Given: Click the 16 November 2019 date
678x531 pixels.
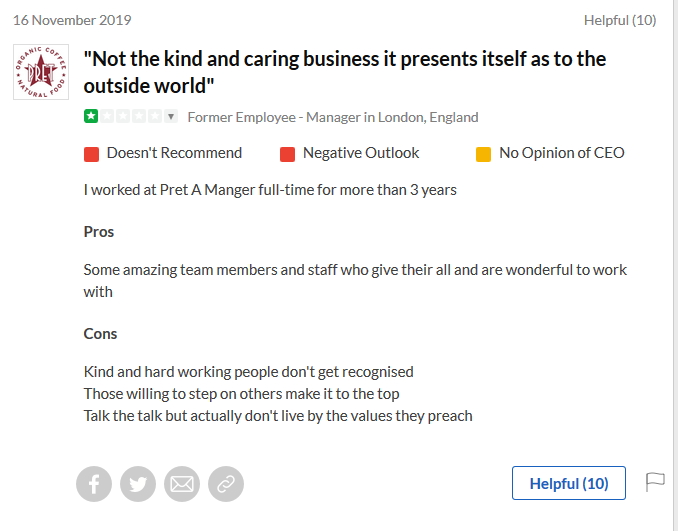Looking at the screenshot, I should [x=72, y=20].
